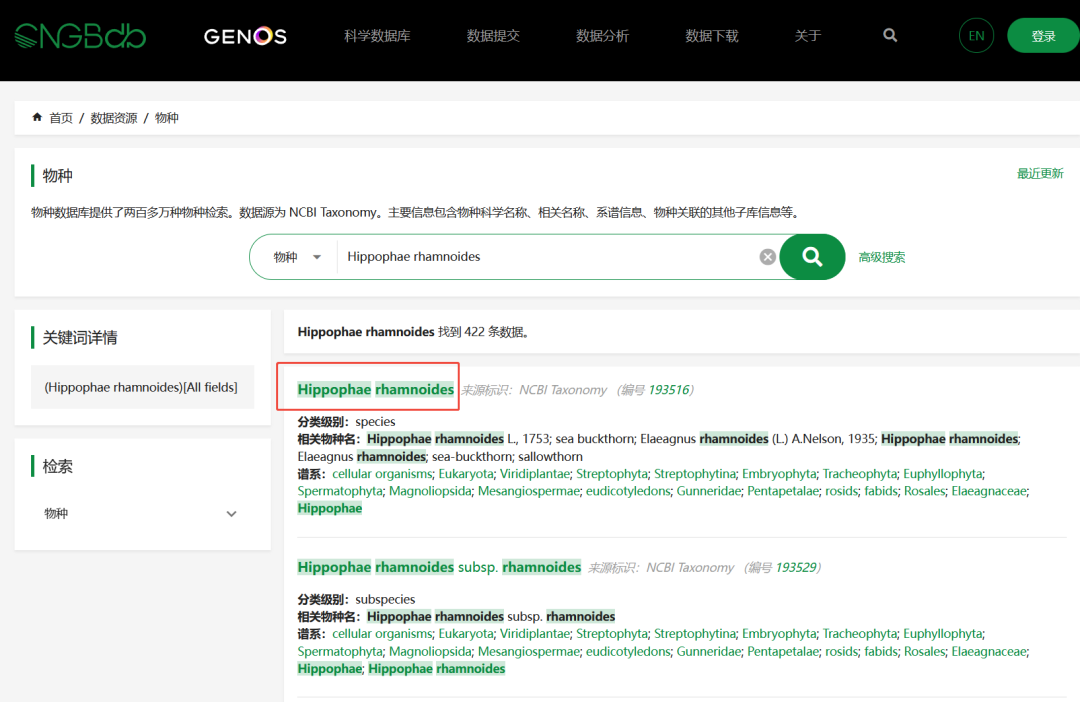This screenshot has width=1080, height=702.
Task: Open Gunneridae in first result lineage
Action: (x=709, y=491)
